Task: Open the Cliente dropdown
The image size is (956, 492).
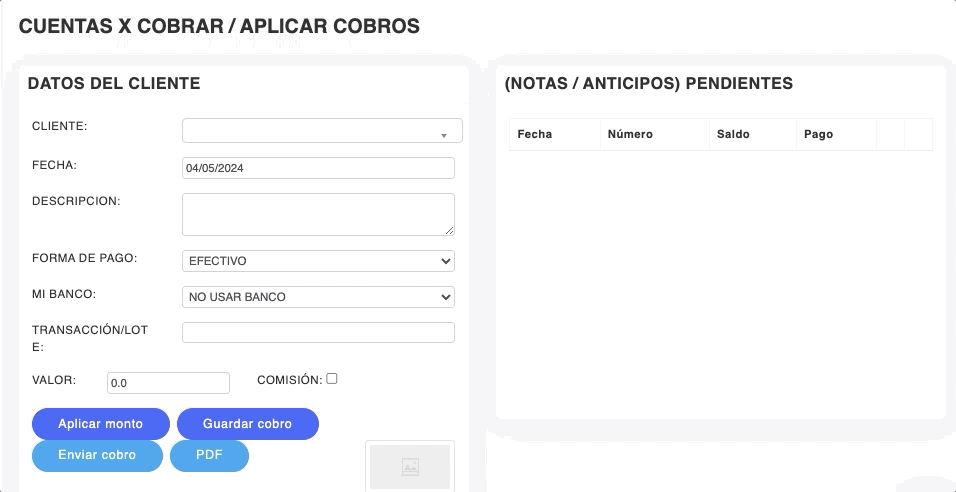Action: click(x=322, y=131)
